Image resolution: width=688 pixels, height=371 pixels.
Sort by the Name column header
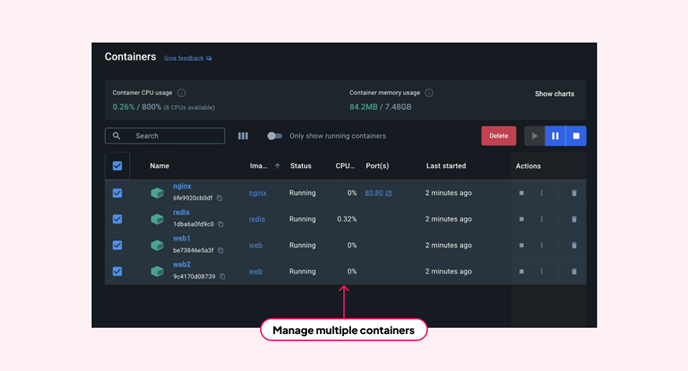click(x=159, y=166)
